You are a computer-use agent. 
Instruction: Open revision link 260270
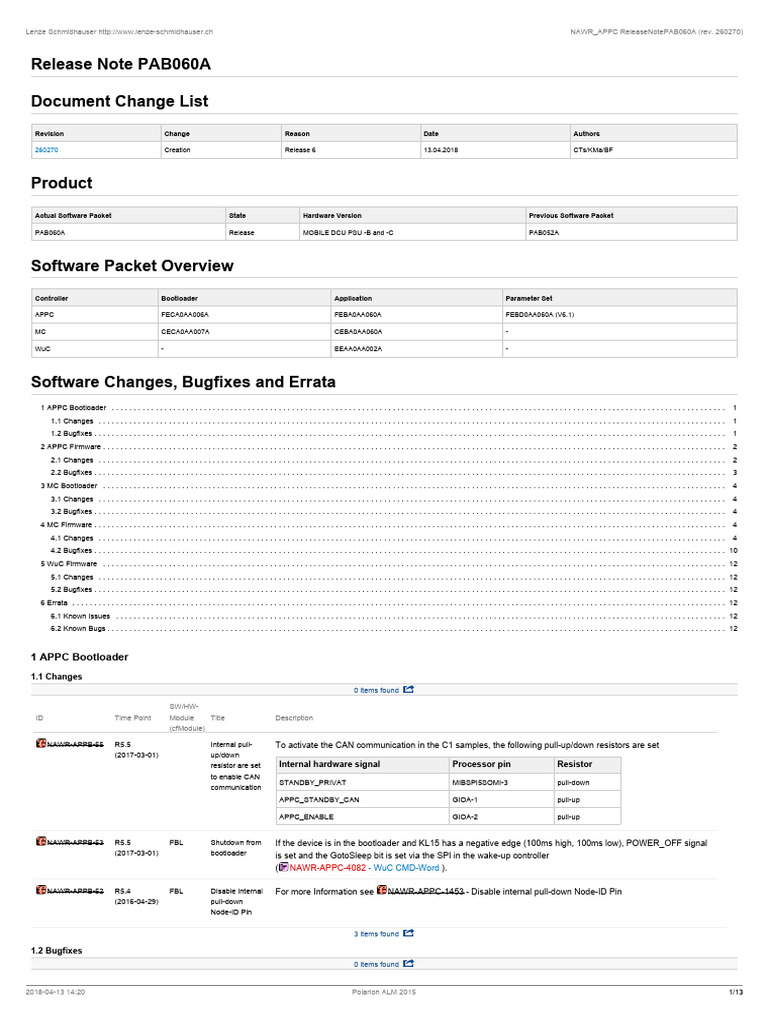pyautogui.click(x=46, y=150)
